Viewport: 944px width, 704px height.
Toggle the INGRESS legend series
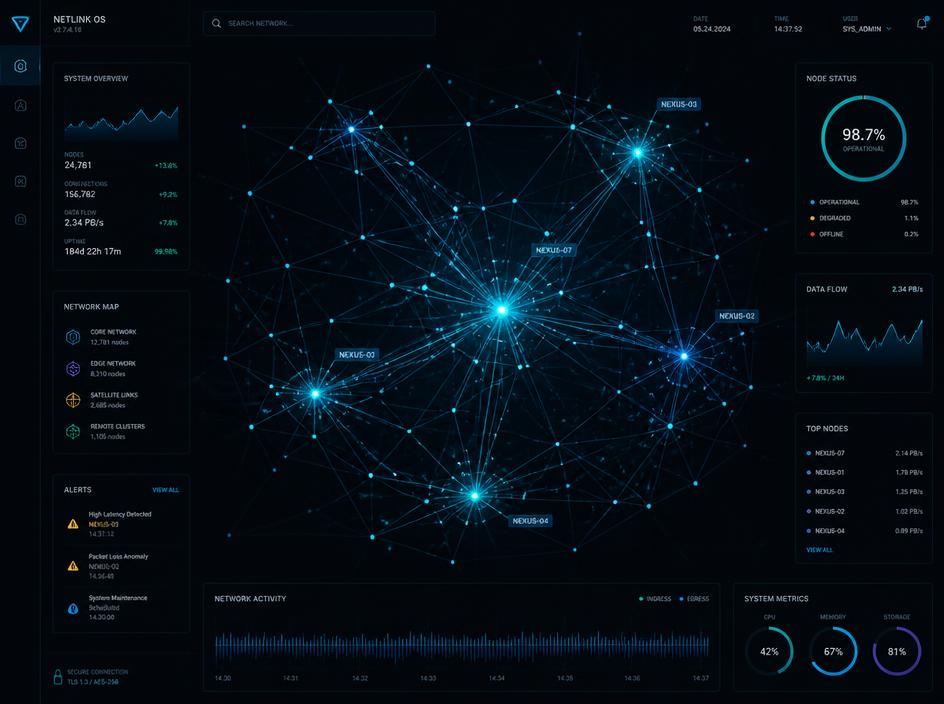tap(655, 599)
